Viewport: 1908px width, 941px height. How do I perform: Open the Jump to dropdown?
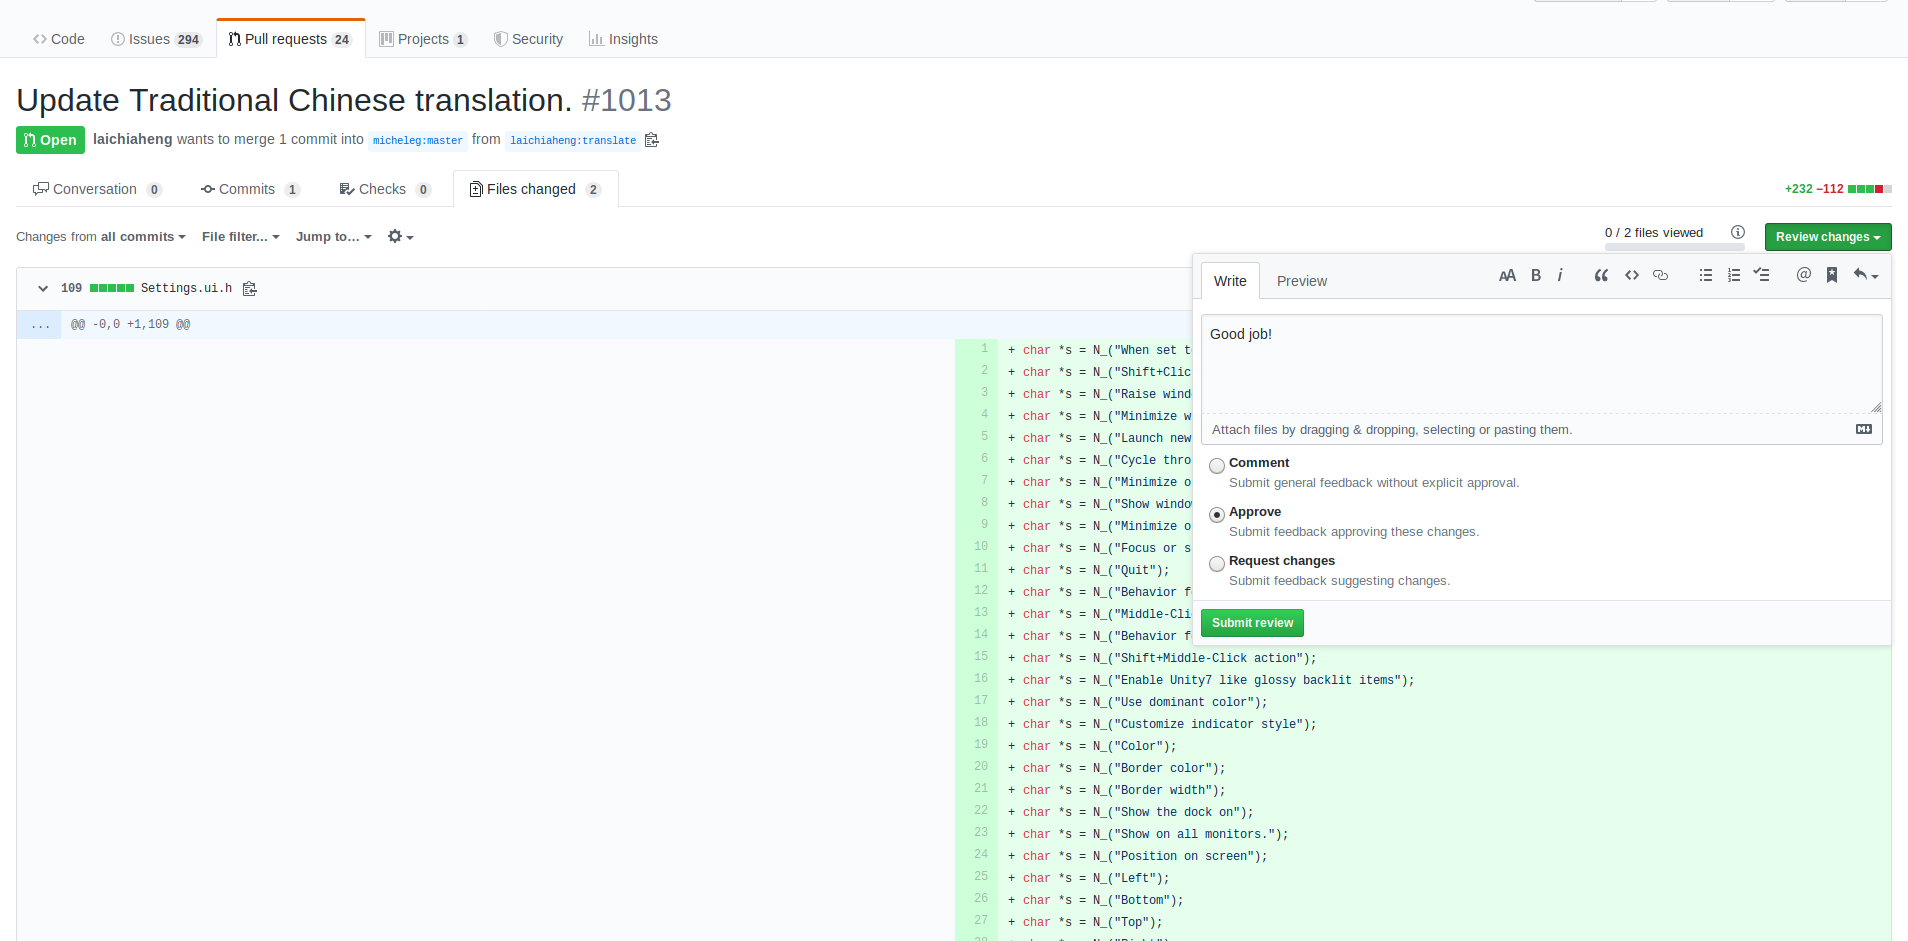334,237
